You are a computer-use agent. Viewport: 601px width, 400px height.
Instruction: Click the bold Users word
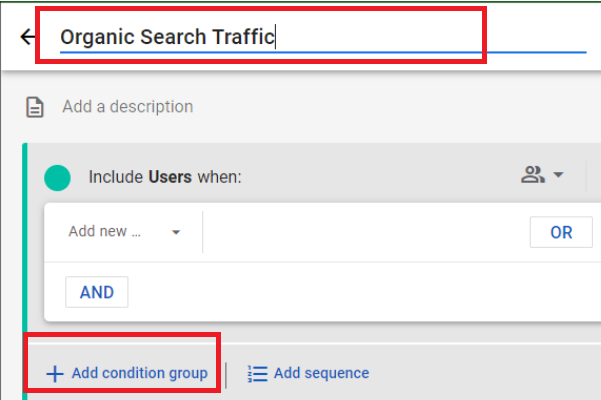tap(170, 177)
